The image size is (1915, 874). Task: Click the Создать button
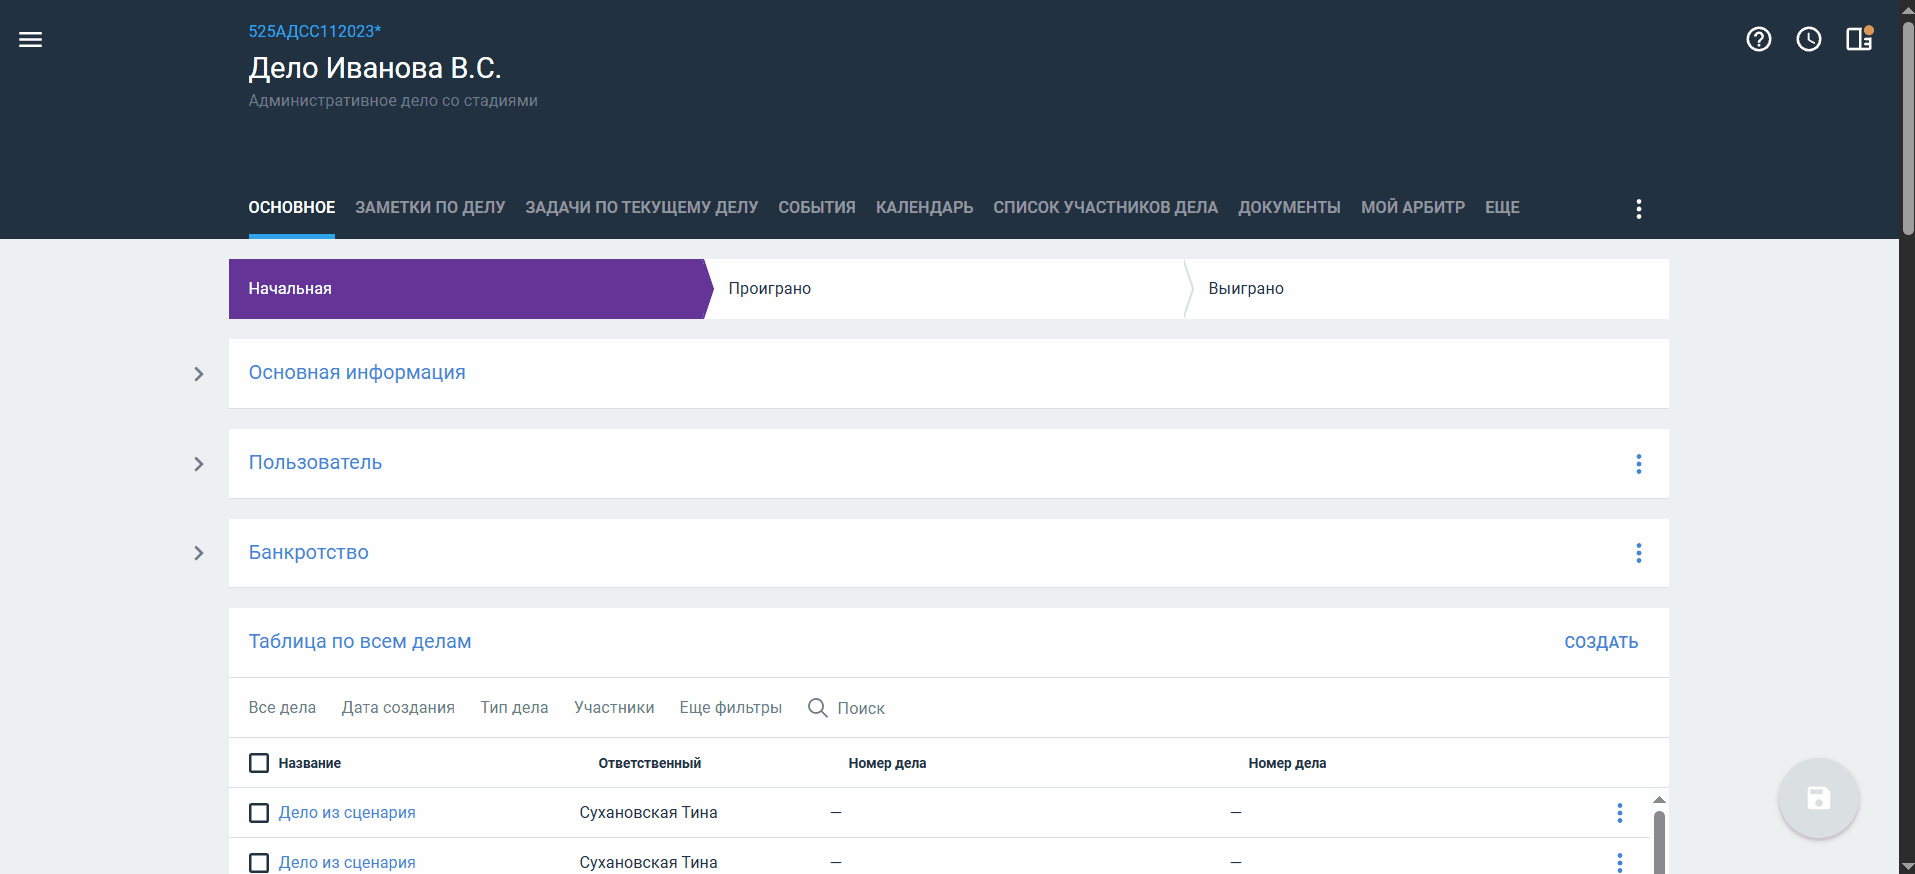pos(1600,642)
